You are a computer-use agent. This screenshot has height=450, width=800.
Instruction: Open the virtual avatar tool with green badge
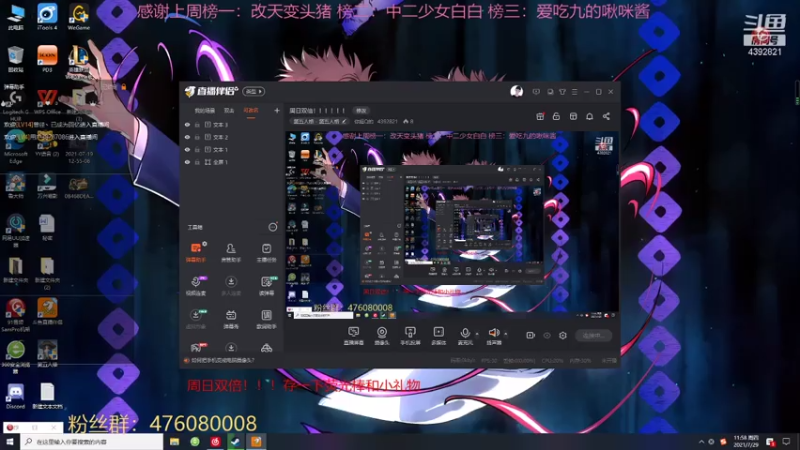195,319
